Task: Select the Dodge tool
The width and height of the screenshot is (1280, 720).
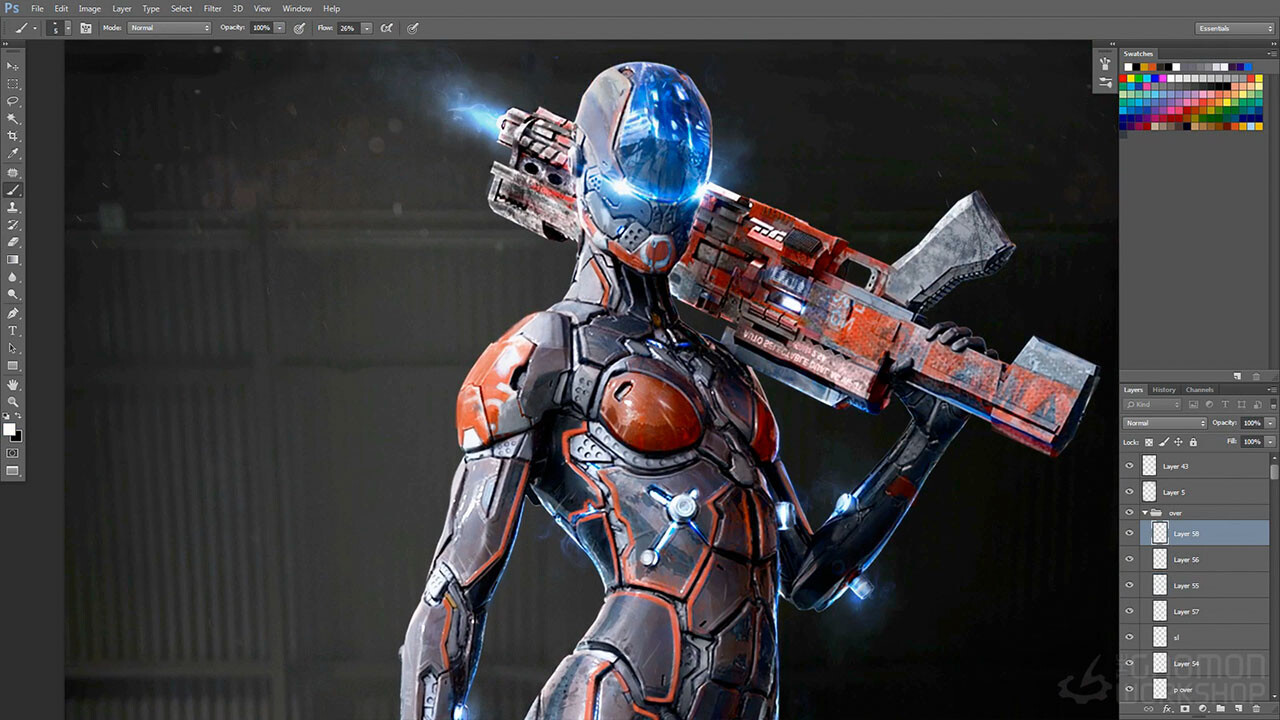Action: [13, 295]
